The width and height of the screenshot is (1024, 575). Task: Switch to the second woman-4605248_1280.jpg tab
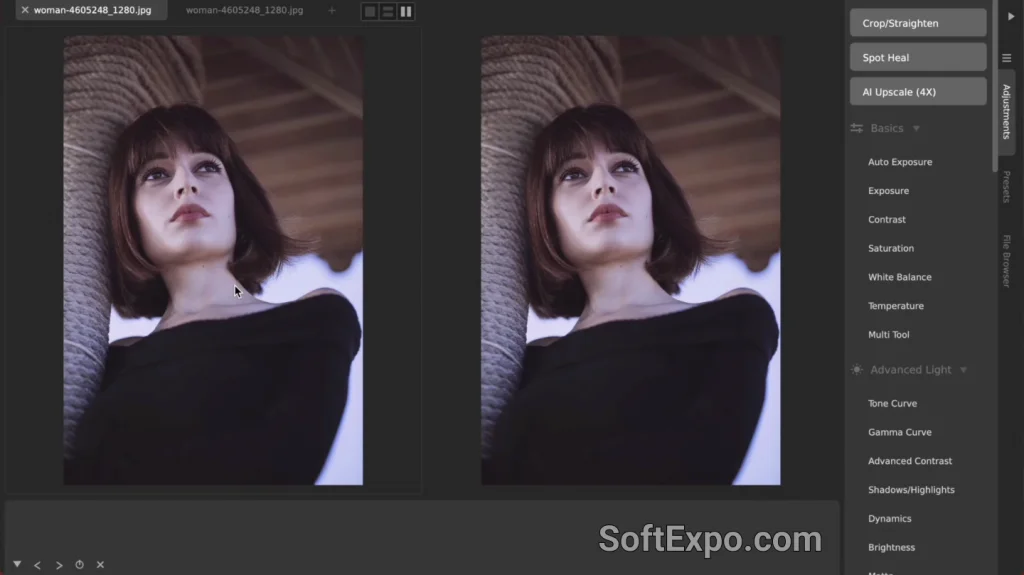(244, 10)
